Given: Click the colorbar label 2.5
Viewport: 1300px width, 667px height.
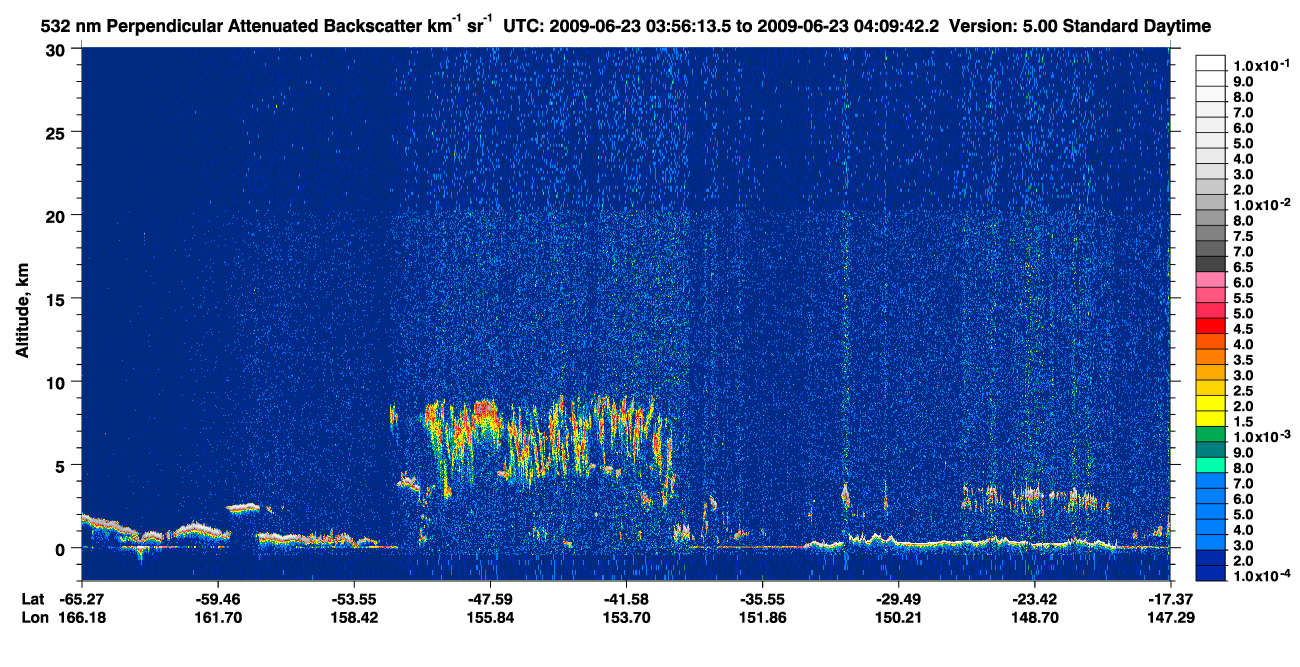Looking at the screenshot, I should (1243, 390).
